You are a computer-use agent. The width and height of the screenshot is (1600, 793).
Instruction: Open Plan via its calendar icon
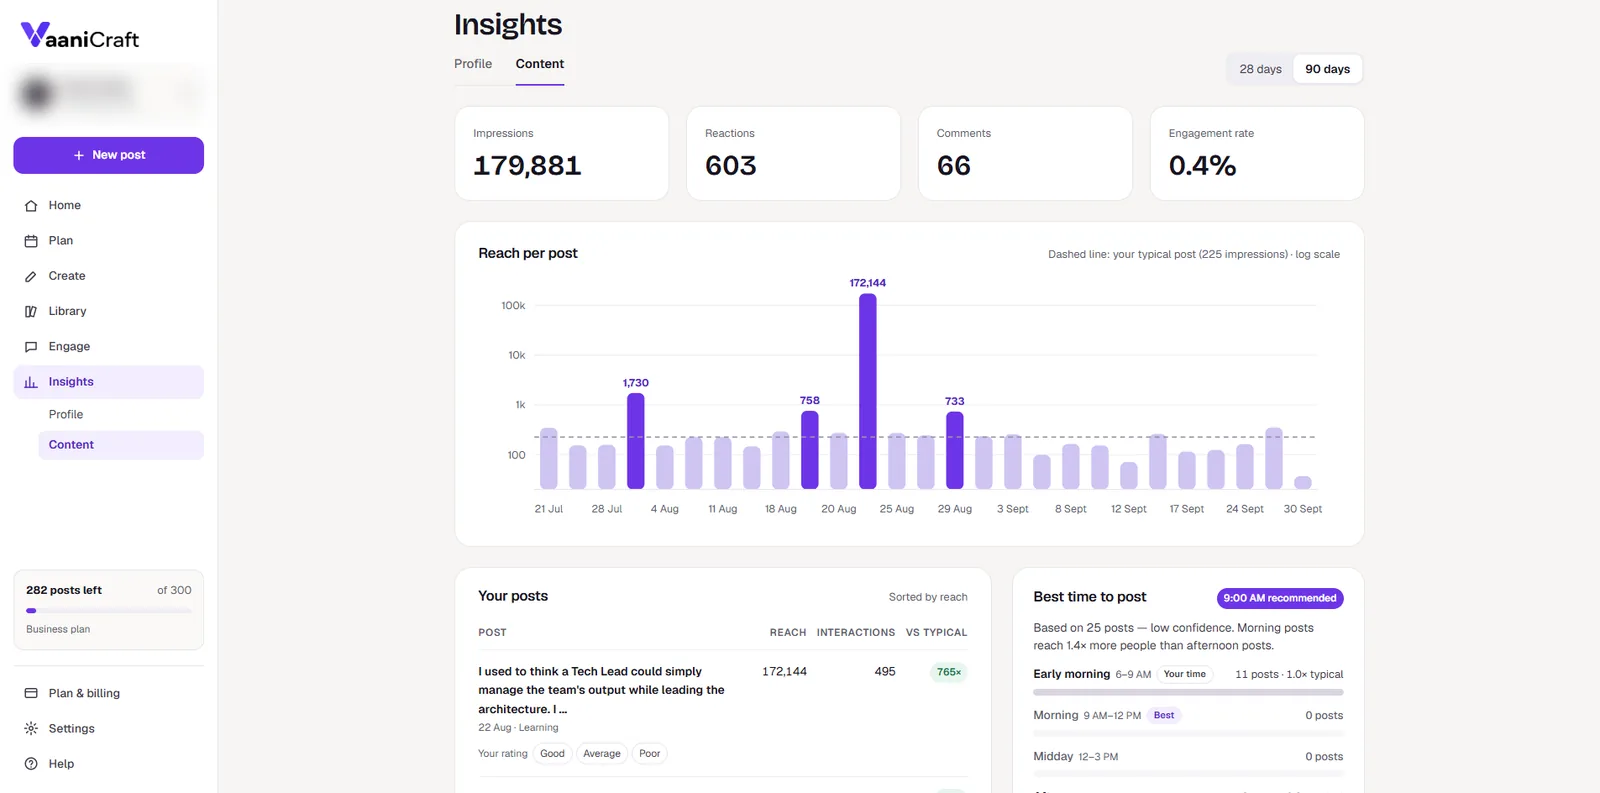click(31, 241)
